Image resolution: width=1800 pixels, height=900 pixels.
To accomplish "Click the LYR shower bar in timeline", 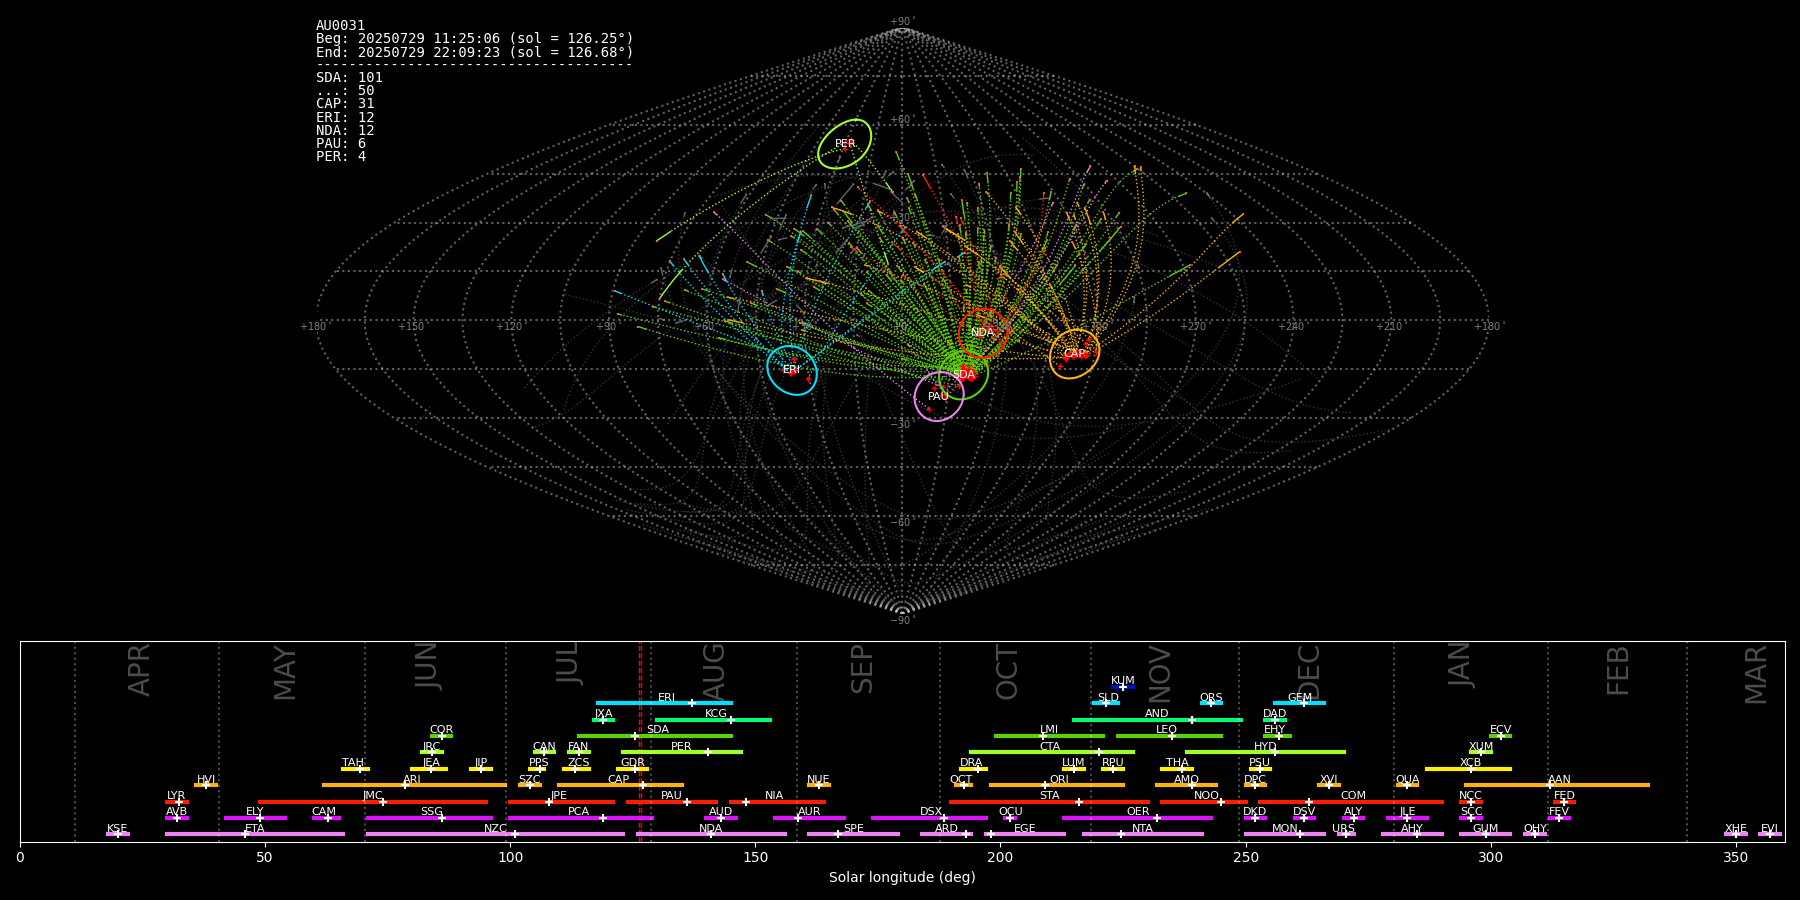I will pyautogui.click(x=177, y=802).
